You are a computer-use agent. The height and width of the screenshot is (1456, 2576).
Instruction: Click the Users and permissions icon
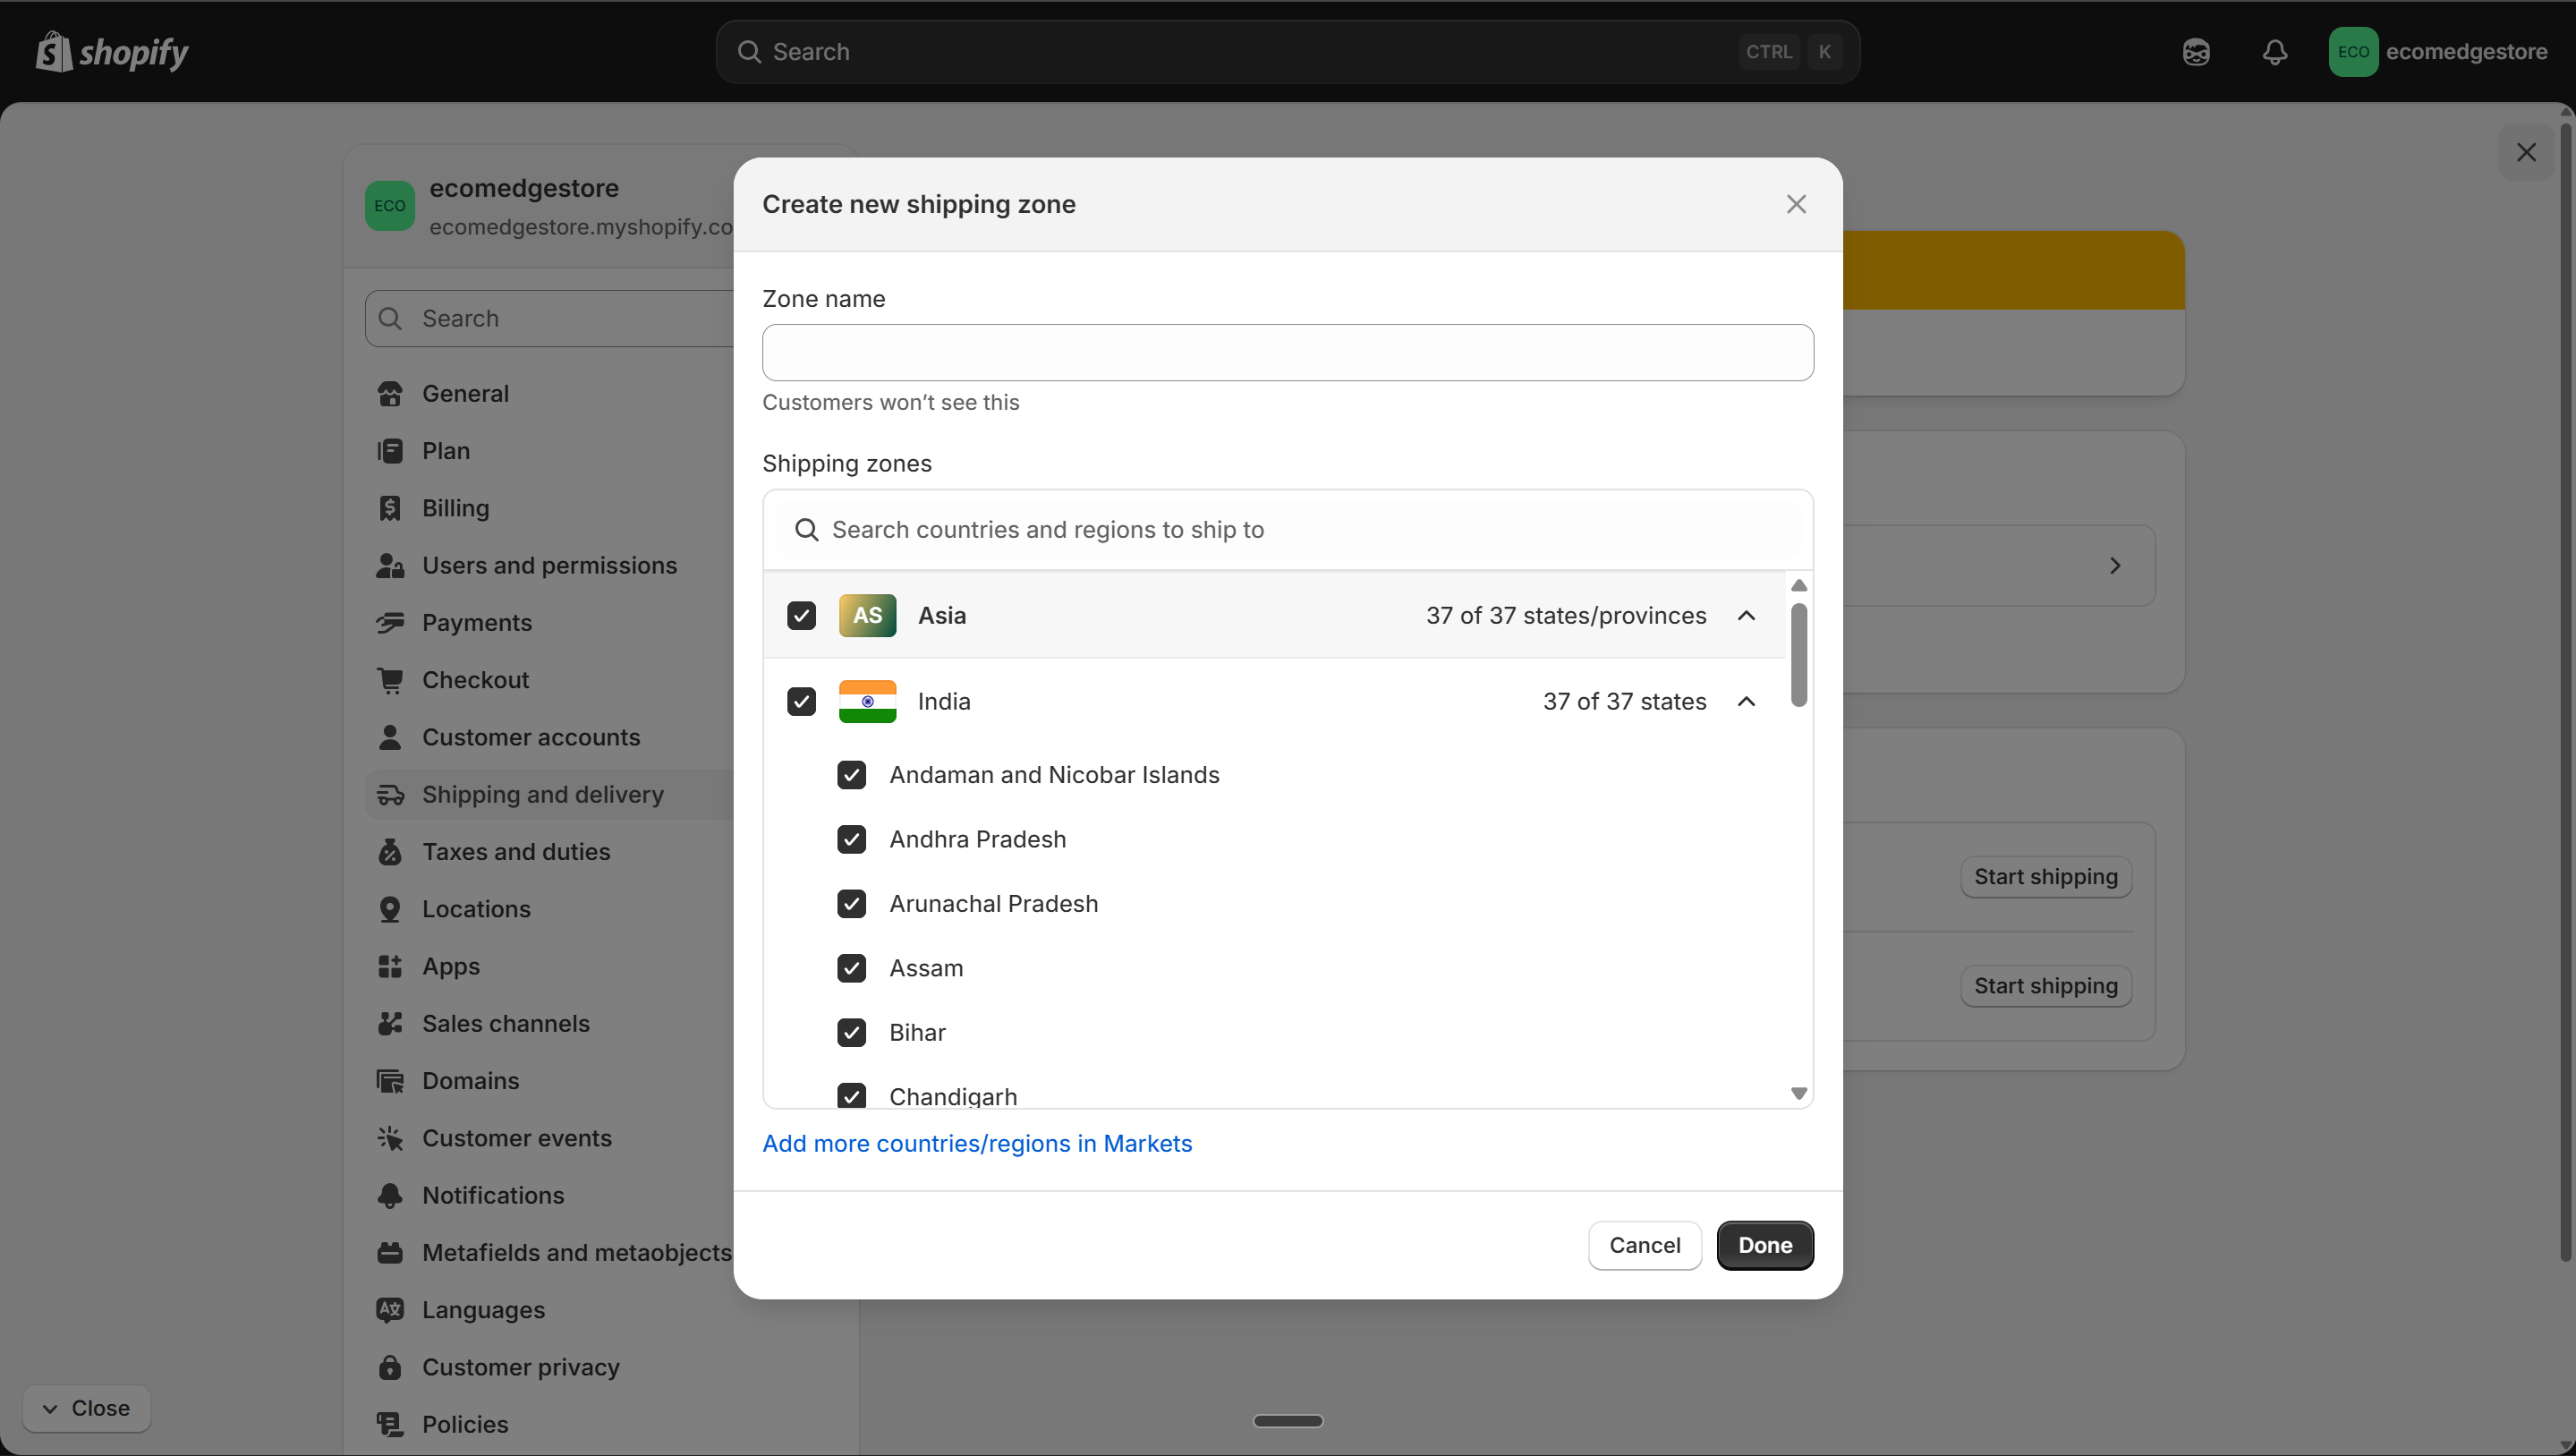[x=391, y=565]
